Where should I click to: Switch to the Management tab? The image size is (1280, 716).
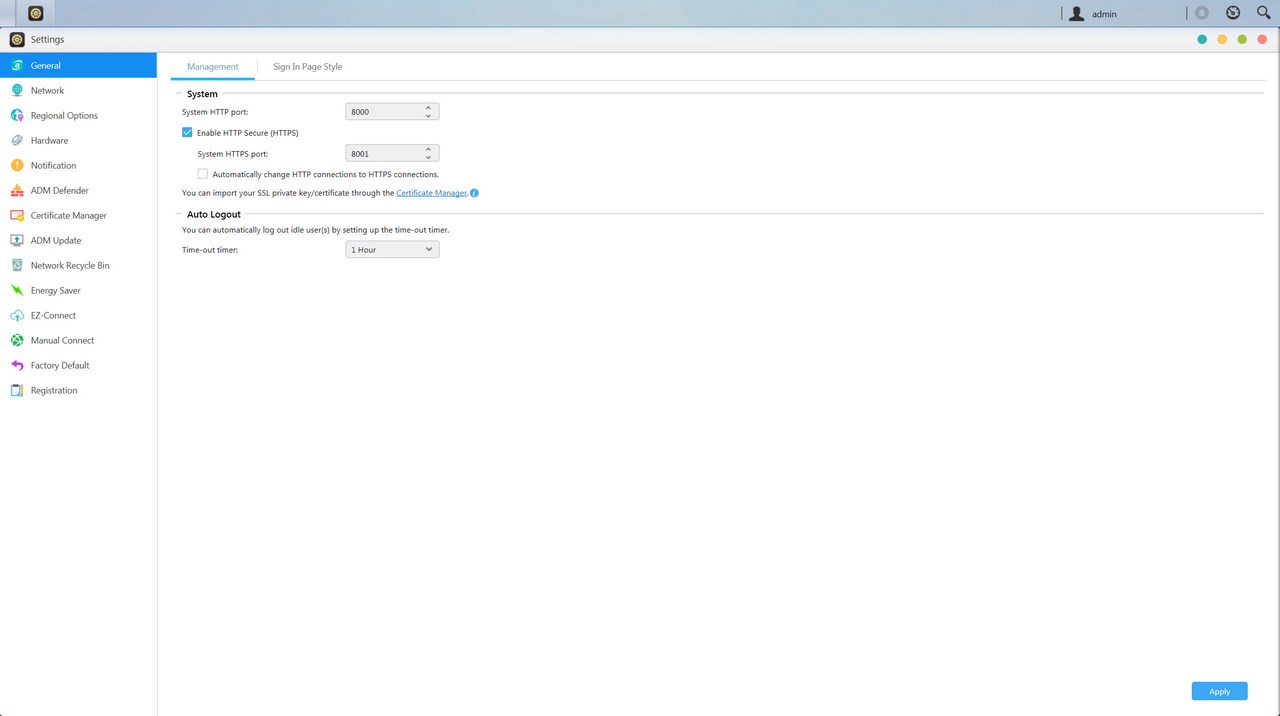coord(213,67)
